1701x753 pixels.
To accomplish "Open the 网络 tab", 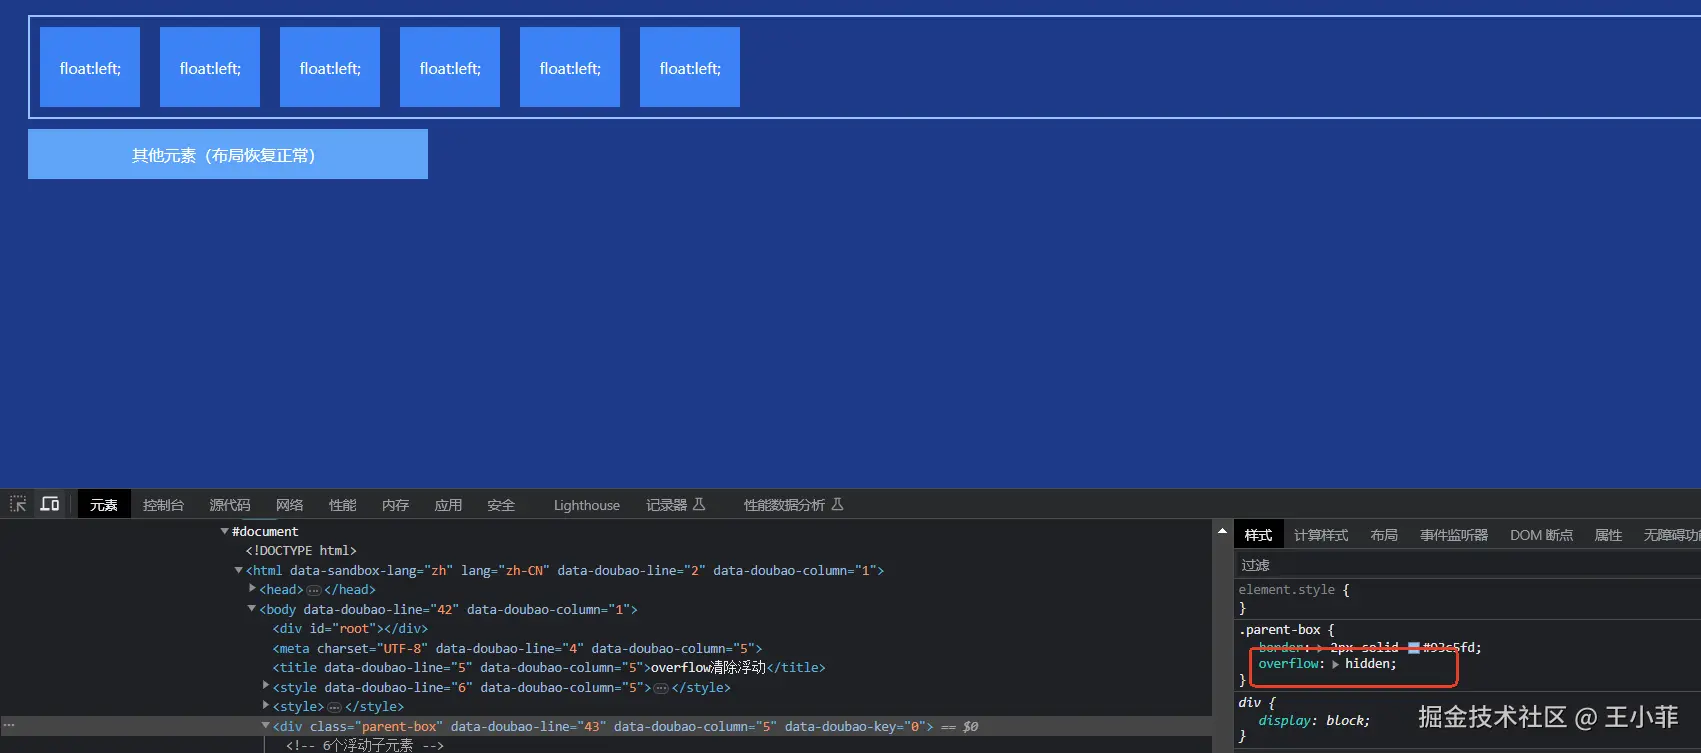I will [x=289, y=505].
